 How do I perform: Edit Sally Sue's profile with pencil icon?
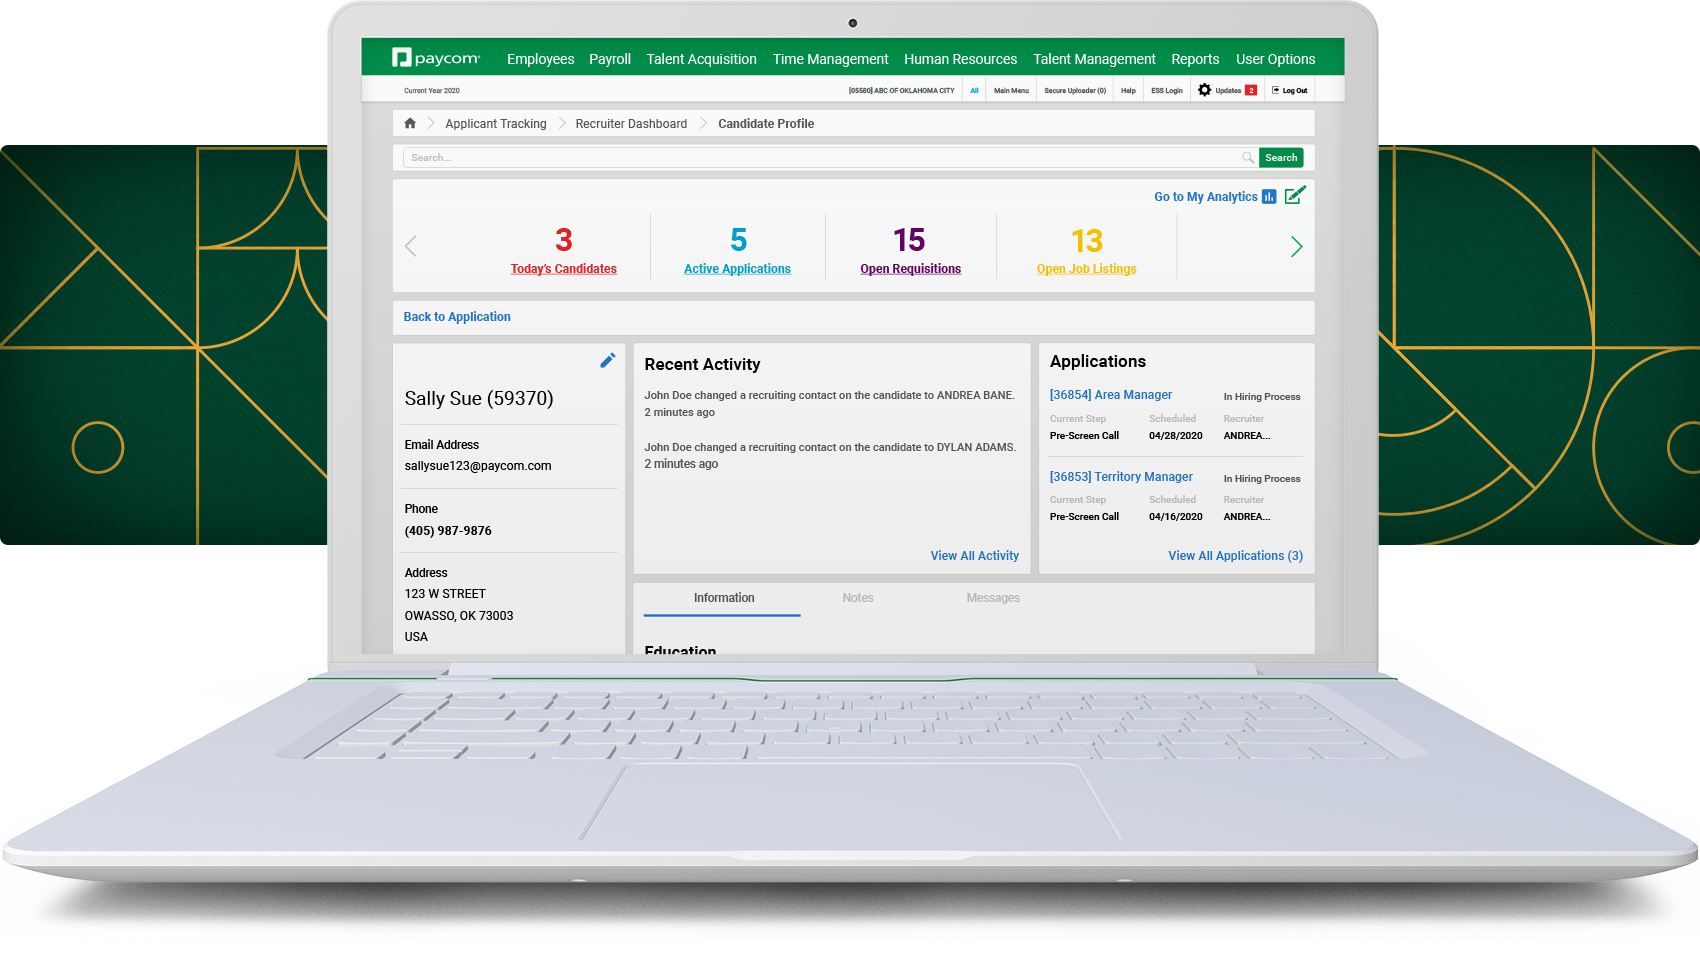tap(607, 361)
